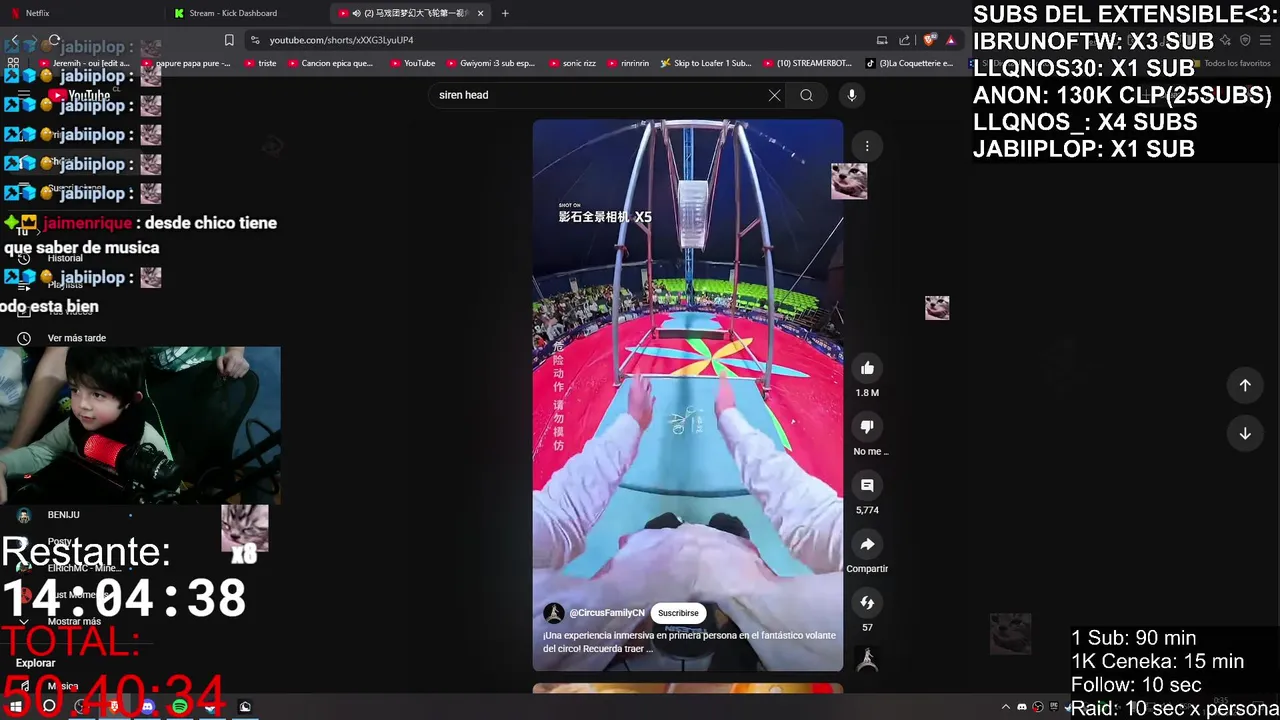Subscribe to CircusFamilyCN via Suscribirse
Image resolution: width=1280 pixels, height=720 pixels.
click(678, 613)
